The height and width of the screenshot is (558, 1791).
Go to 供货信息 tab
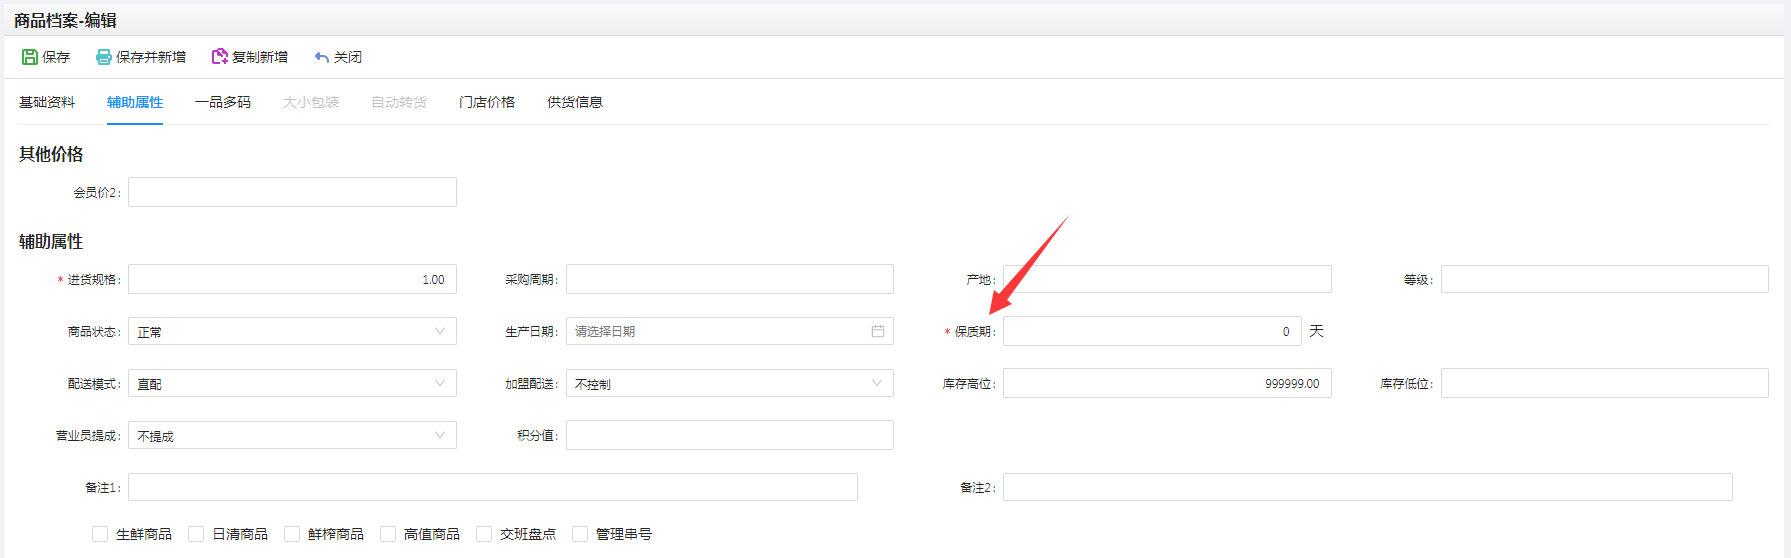click(575, 102)
